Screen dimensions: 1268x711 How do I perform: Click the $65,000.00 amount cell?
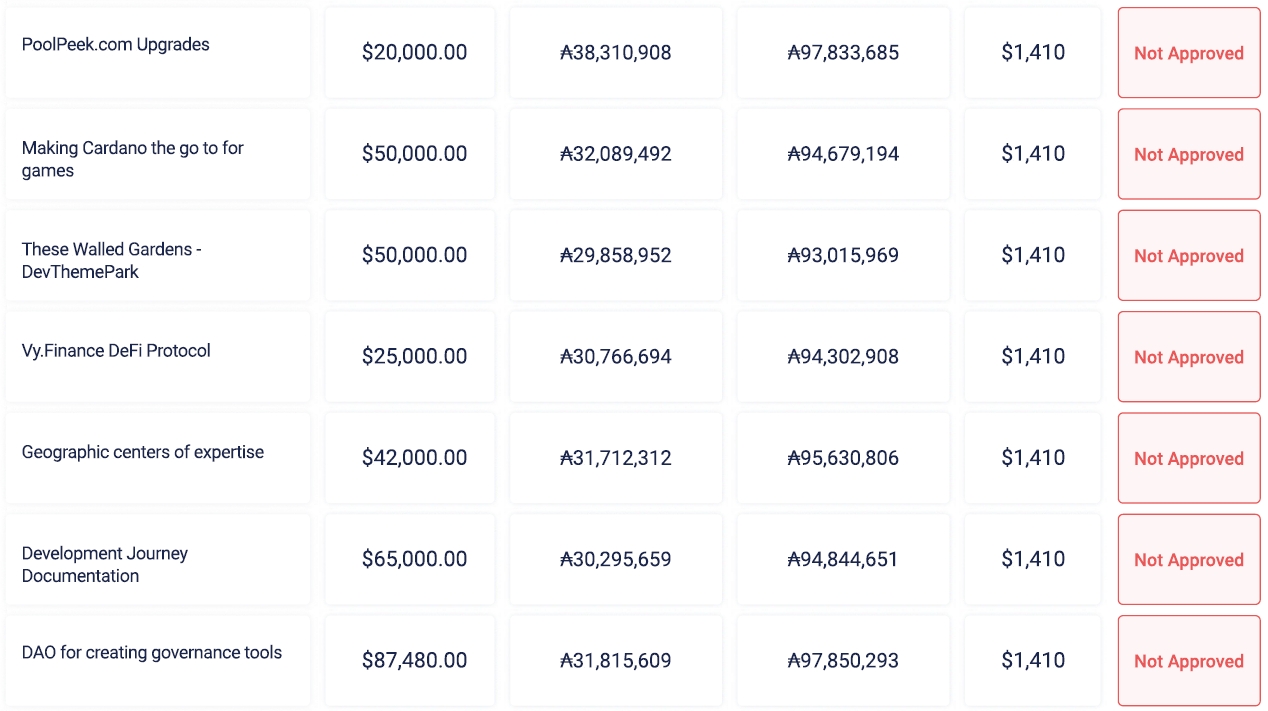[414, 560]
